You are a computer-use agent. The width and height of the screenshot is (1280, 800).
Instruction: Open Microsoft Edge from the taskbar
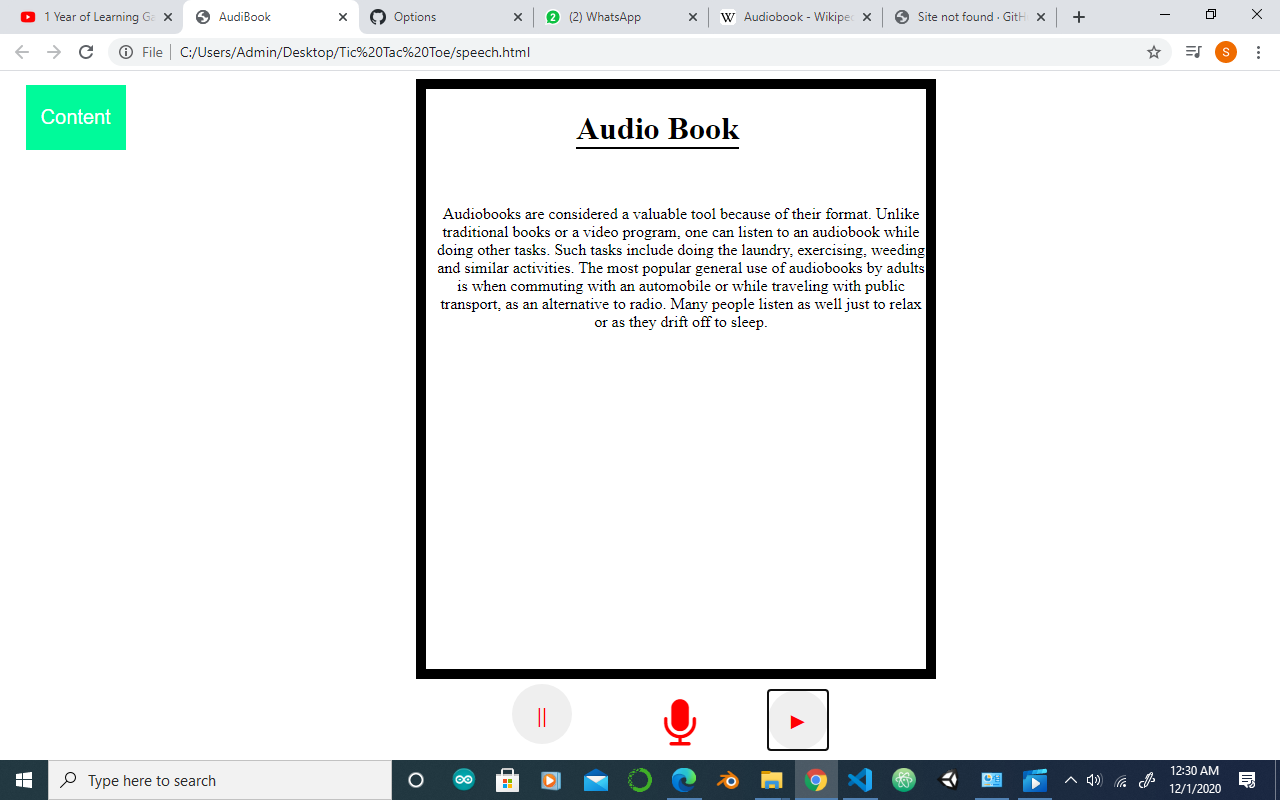click(x=684, y=780)
